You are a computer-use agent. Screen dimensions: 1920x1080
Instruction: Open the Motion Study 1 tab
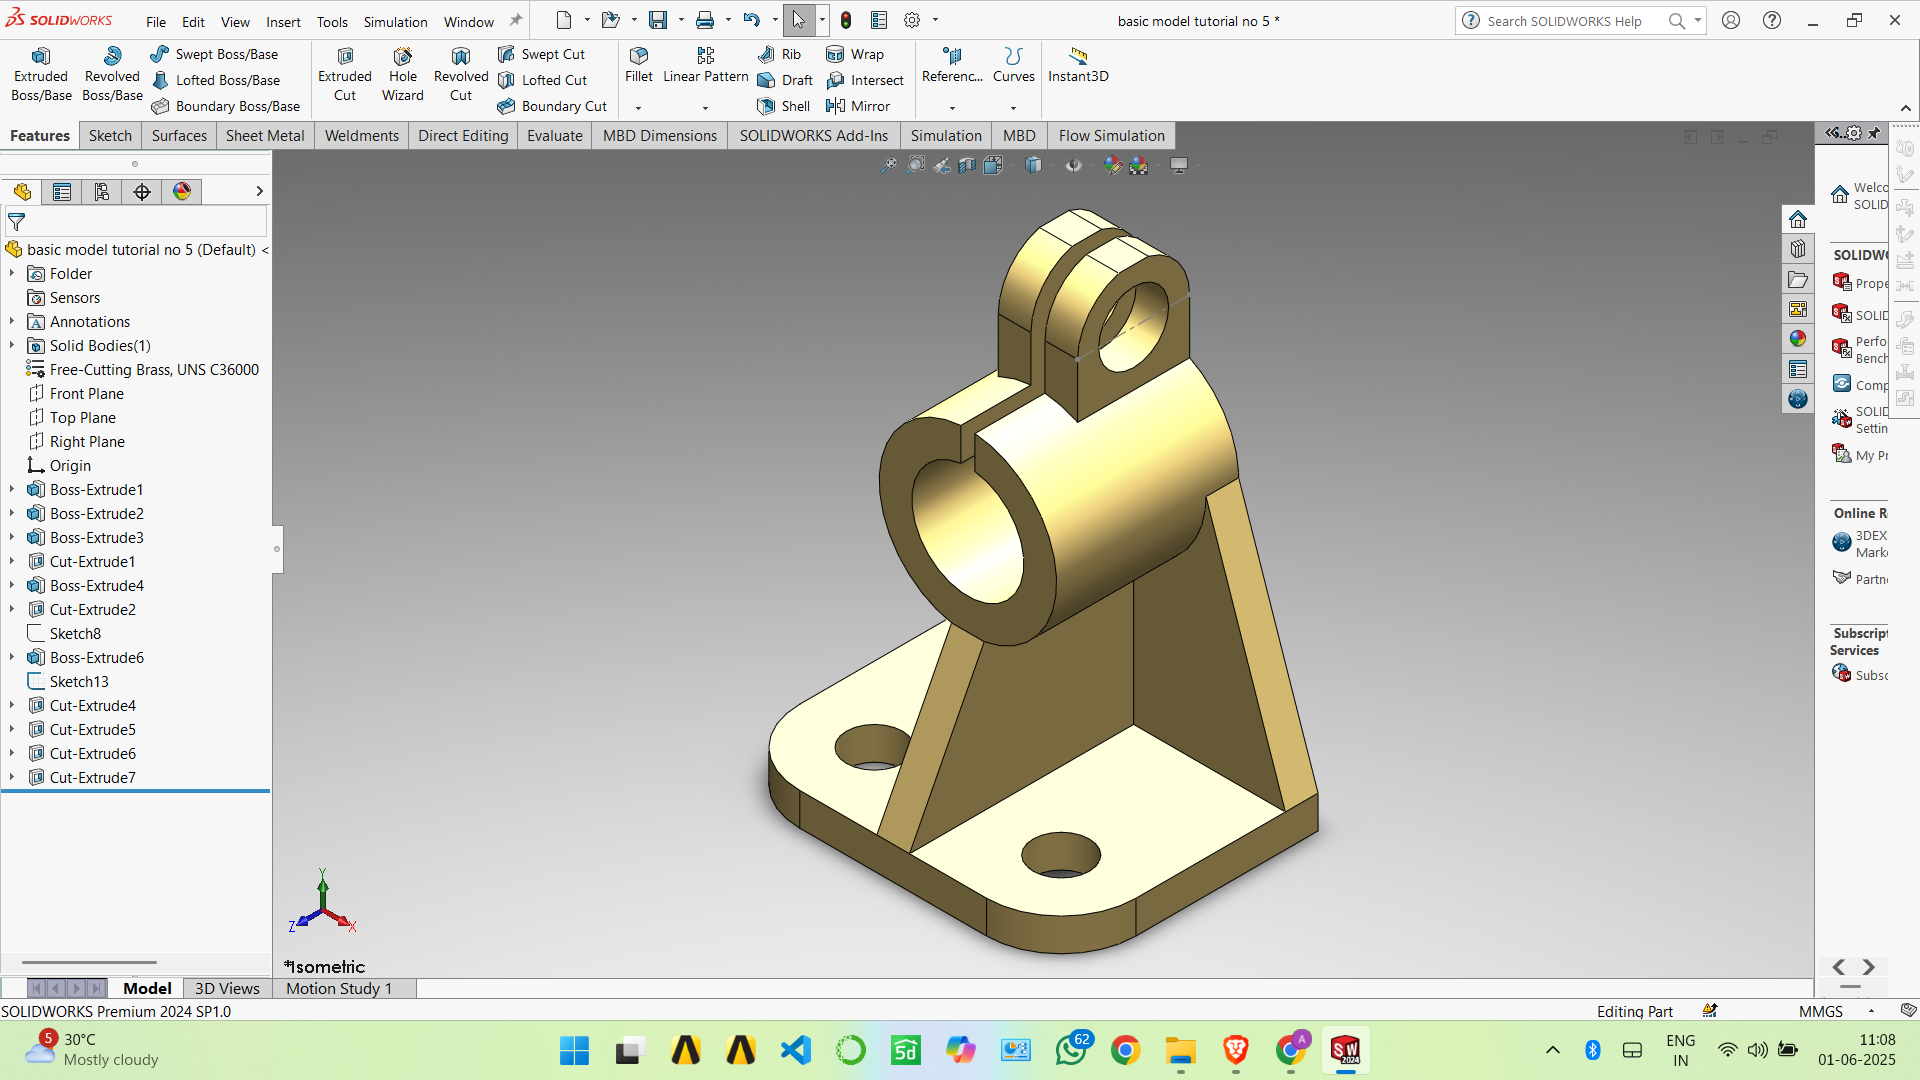tap(339, 988)
